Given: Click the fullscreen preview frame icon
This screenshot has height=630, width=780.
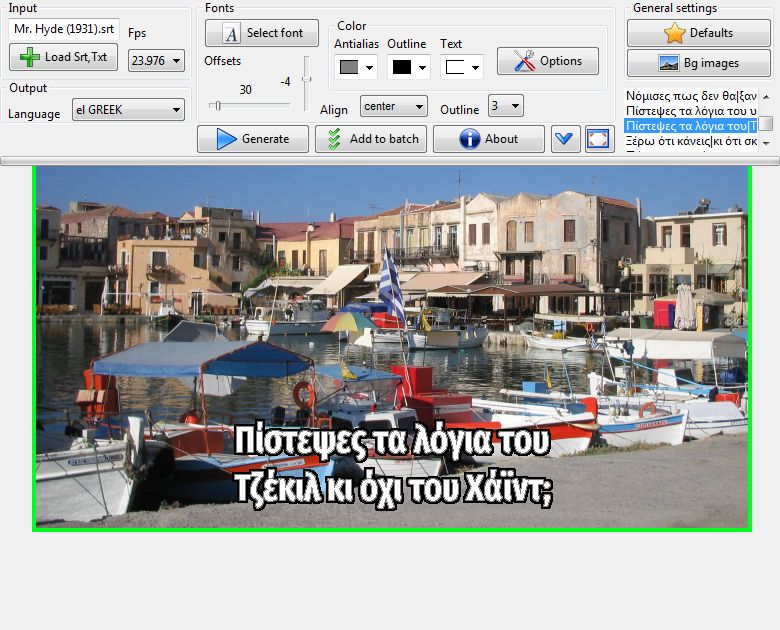Looking at the screenshot, I should click(598, 139).
